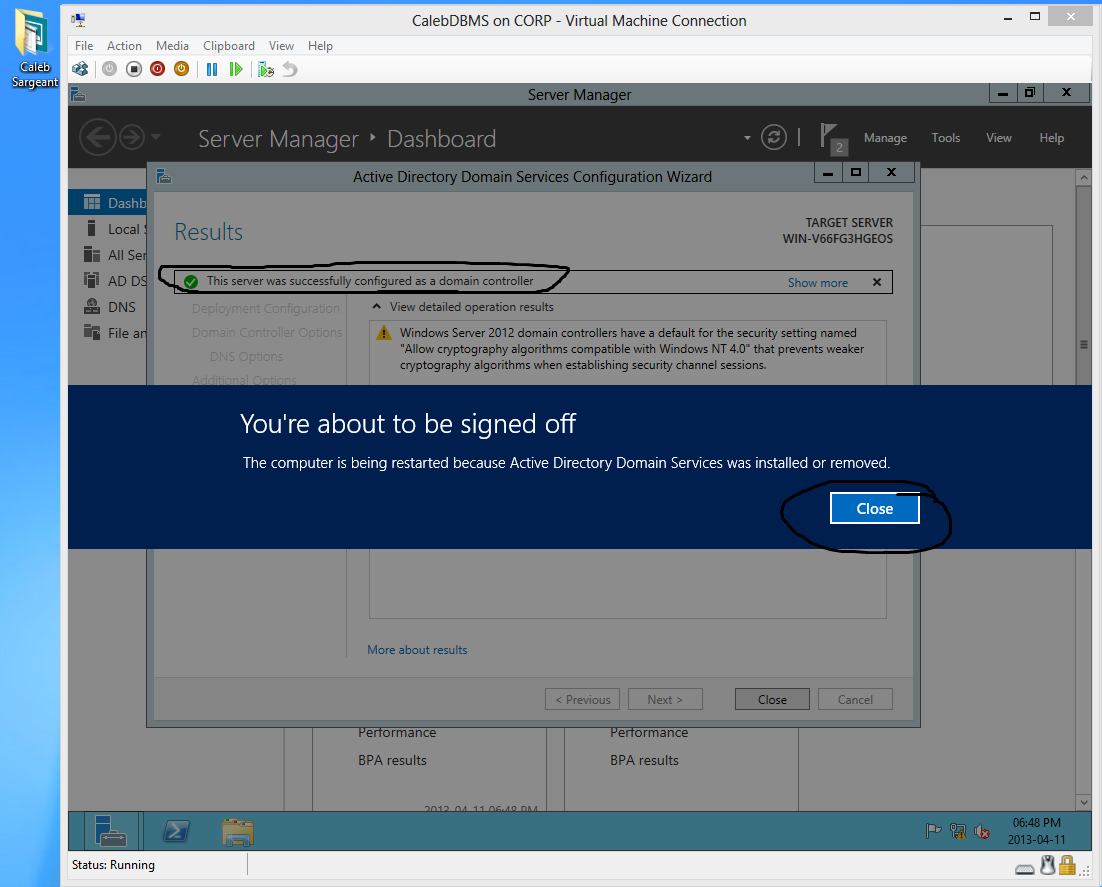The width and height of the screenshot is (1102, 887).
Task: Click Close button in the configuration wizard
Action: pyautogui.click(x=772, y=699)
